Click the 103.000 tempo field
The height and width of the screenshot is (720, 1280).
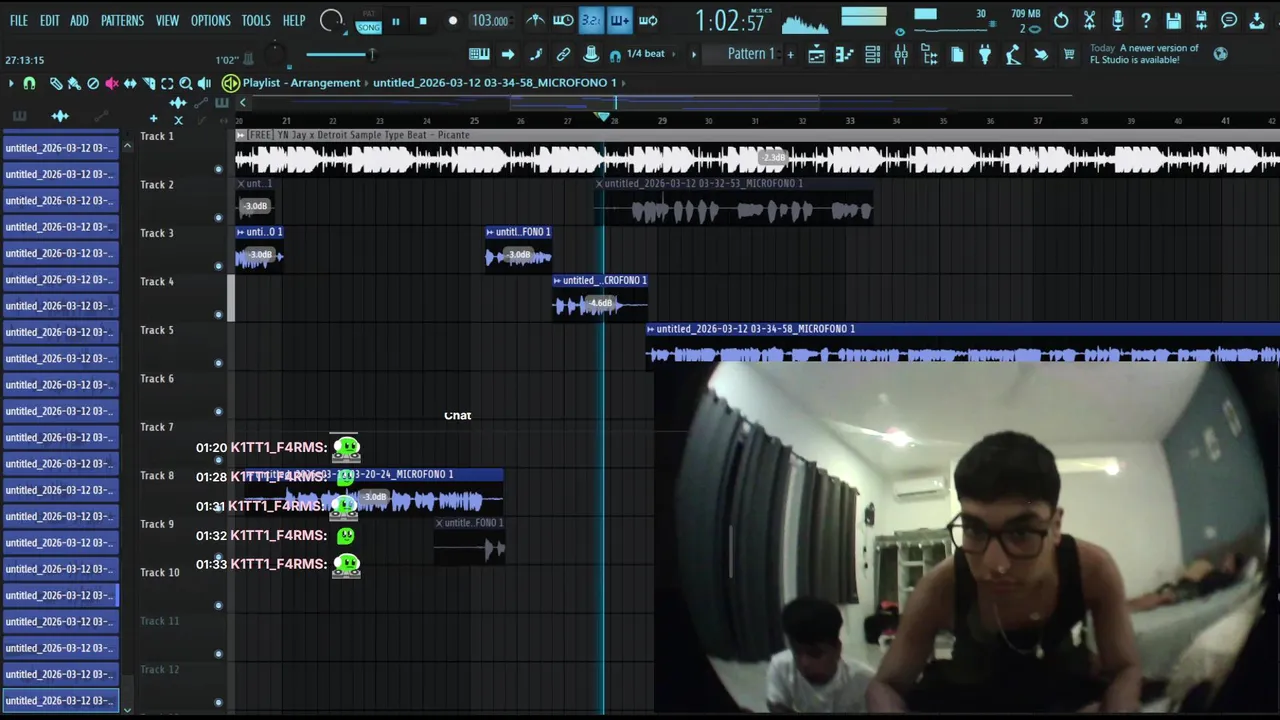point(490,21)
